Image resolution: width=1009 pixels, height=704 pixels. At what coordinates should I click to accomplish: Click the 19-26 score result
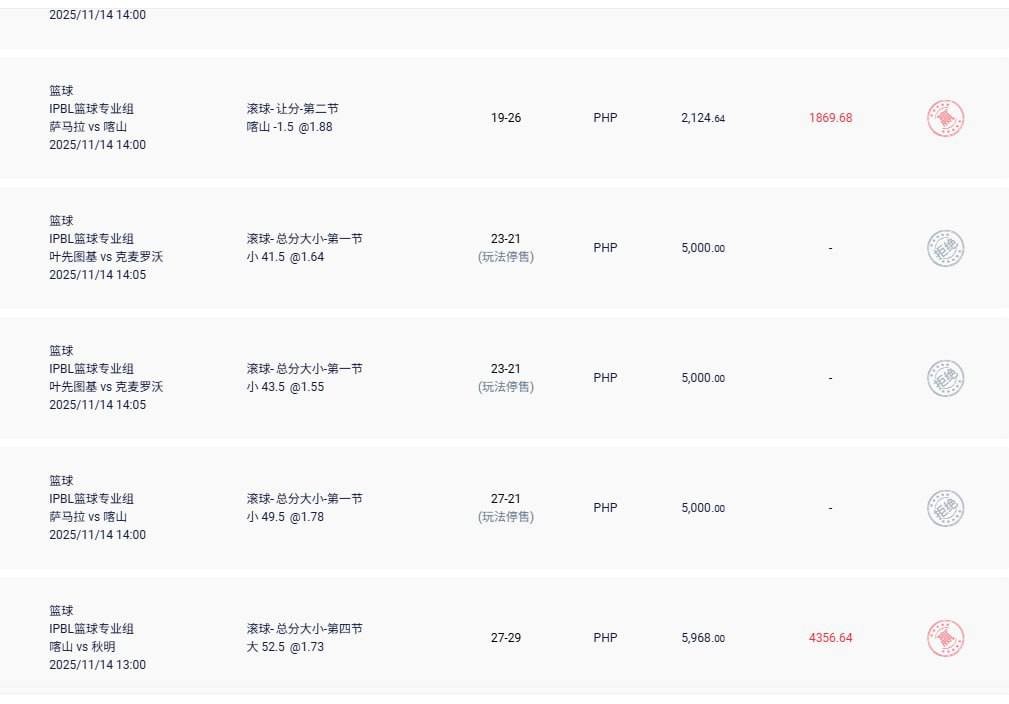pos(505,118)
